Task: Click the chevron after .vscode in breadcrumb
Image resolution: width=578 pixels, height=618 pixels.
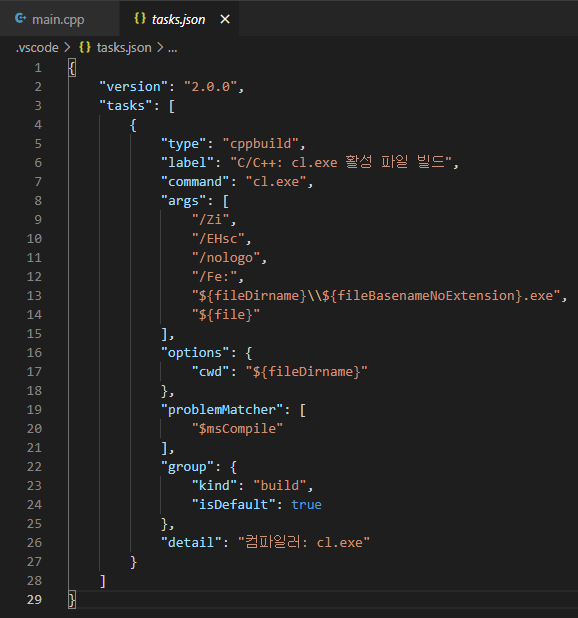Action: point(68,48)
